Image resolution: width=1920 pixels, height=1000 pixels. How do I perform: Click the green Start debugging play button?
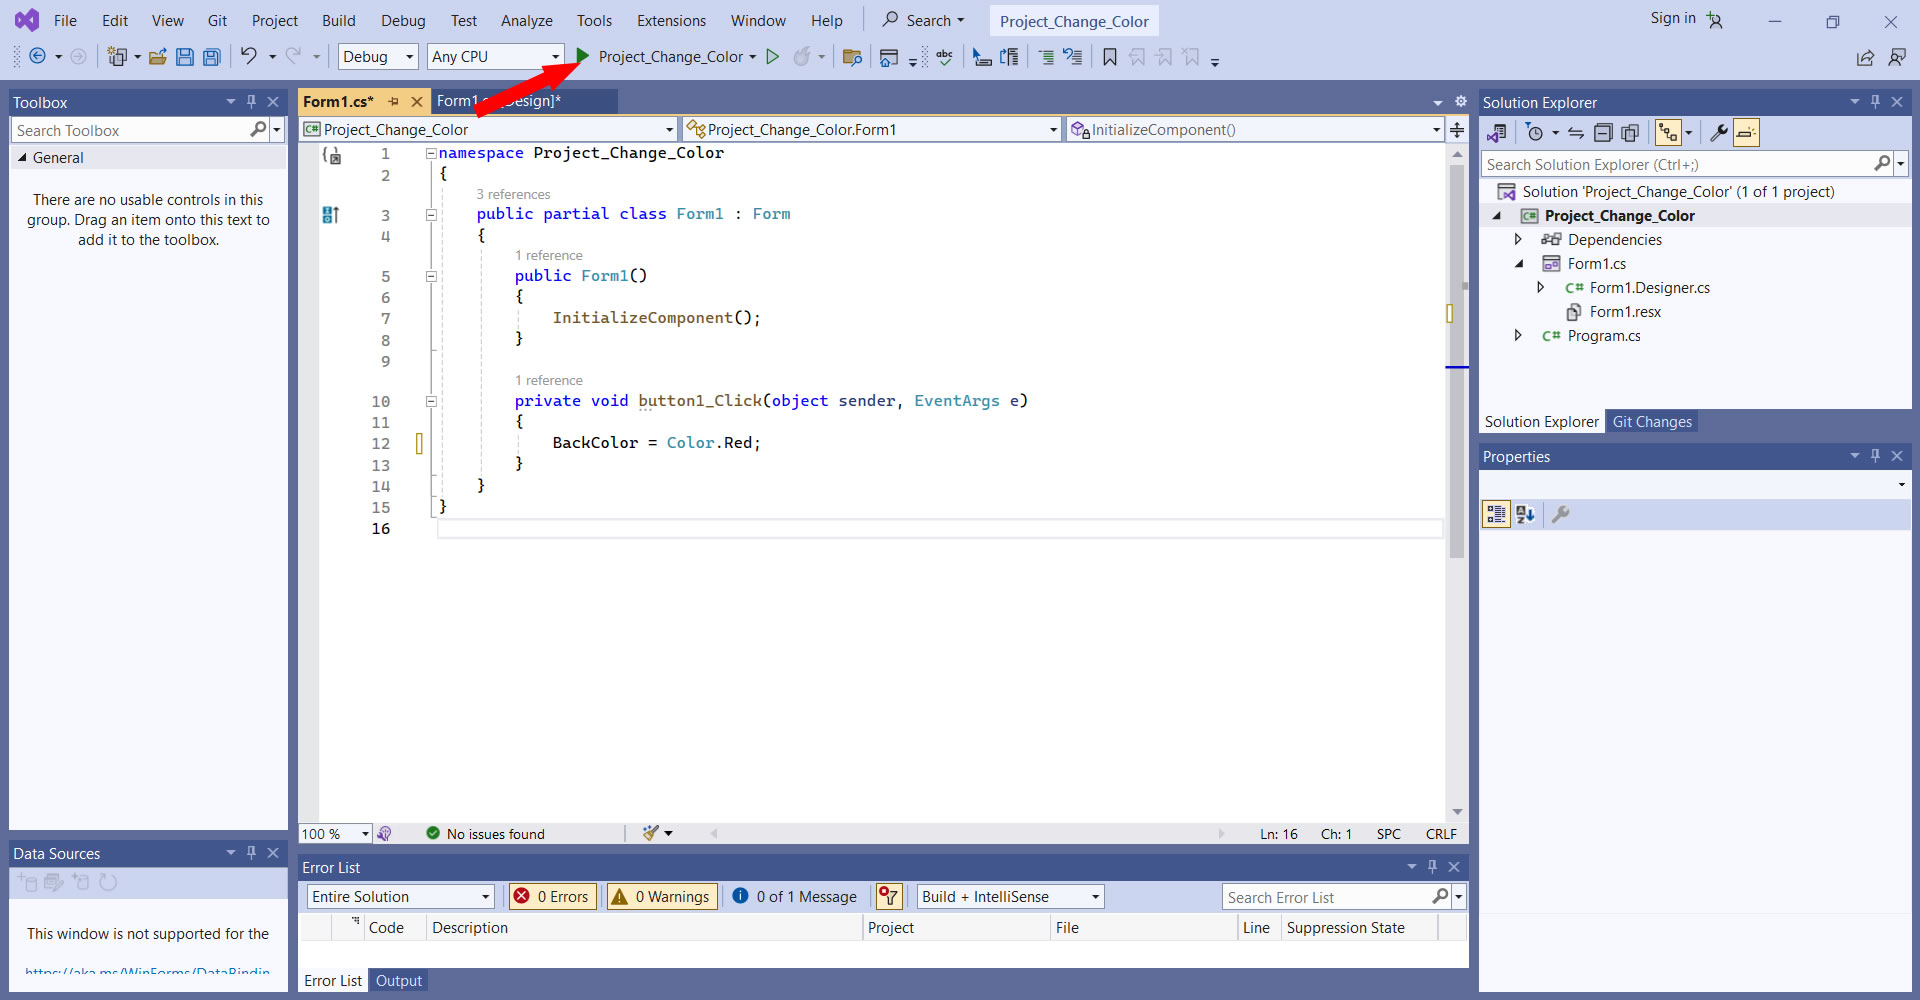click(x=582, y=57)
